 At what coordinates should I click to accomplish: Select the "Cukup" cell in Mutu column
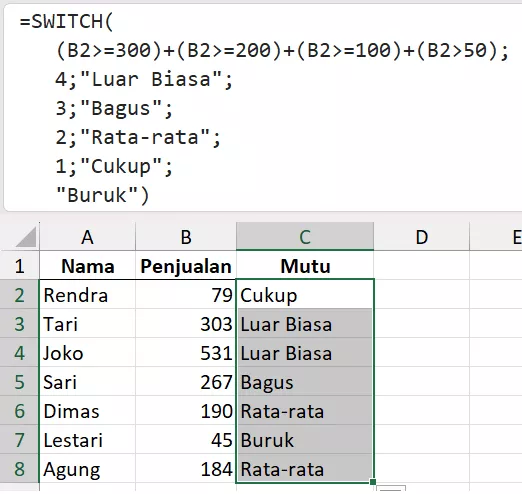[x=305, y=295]
